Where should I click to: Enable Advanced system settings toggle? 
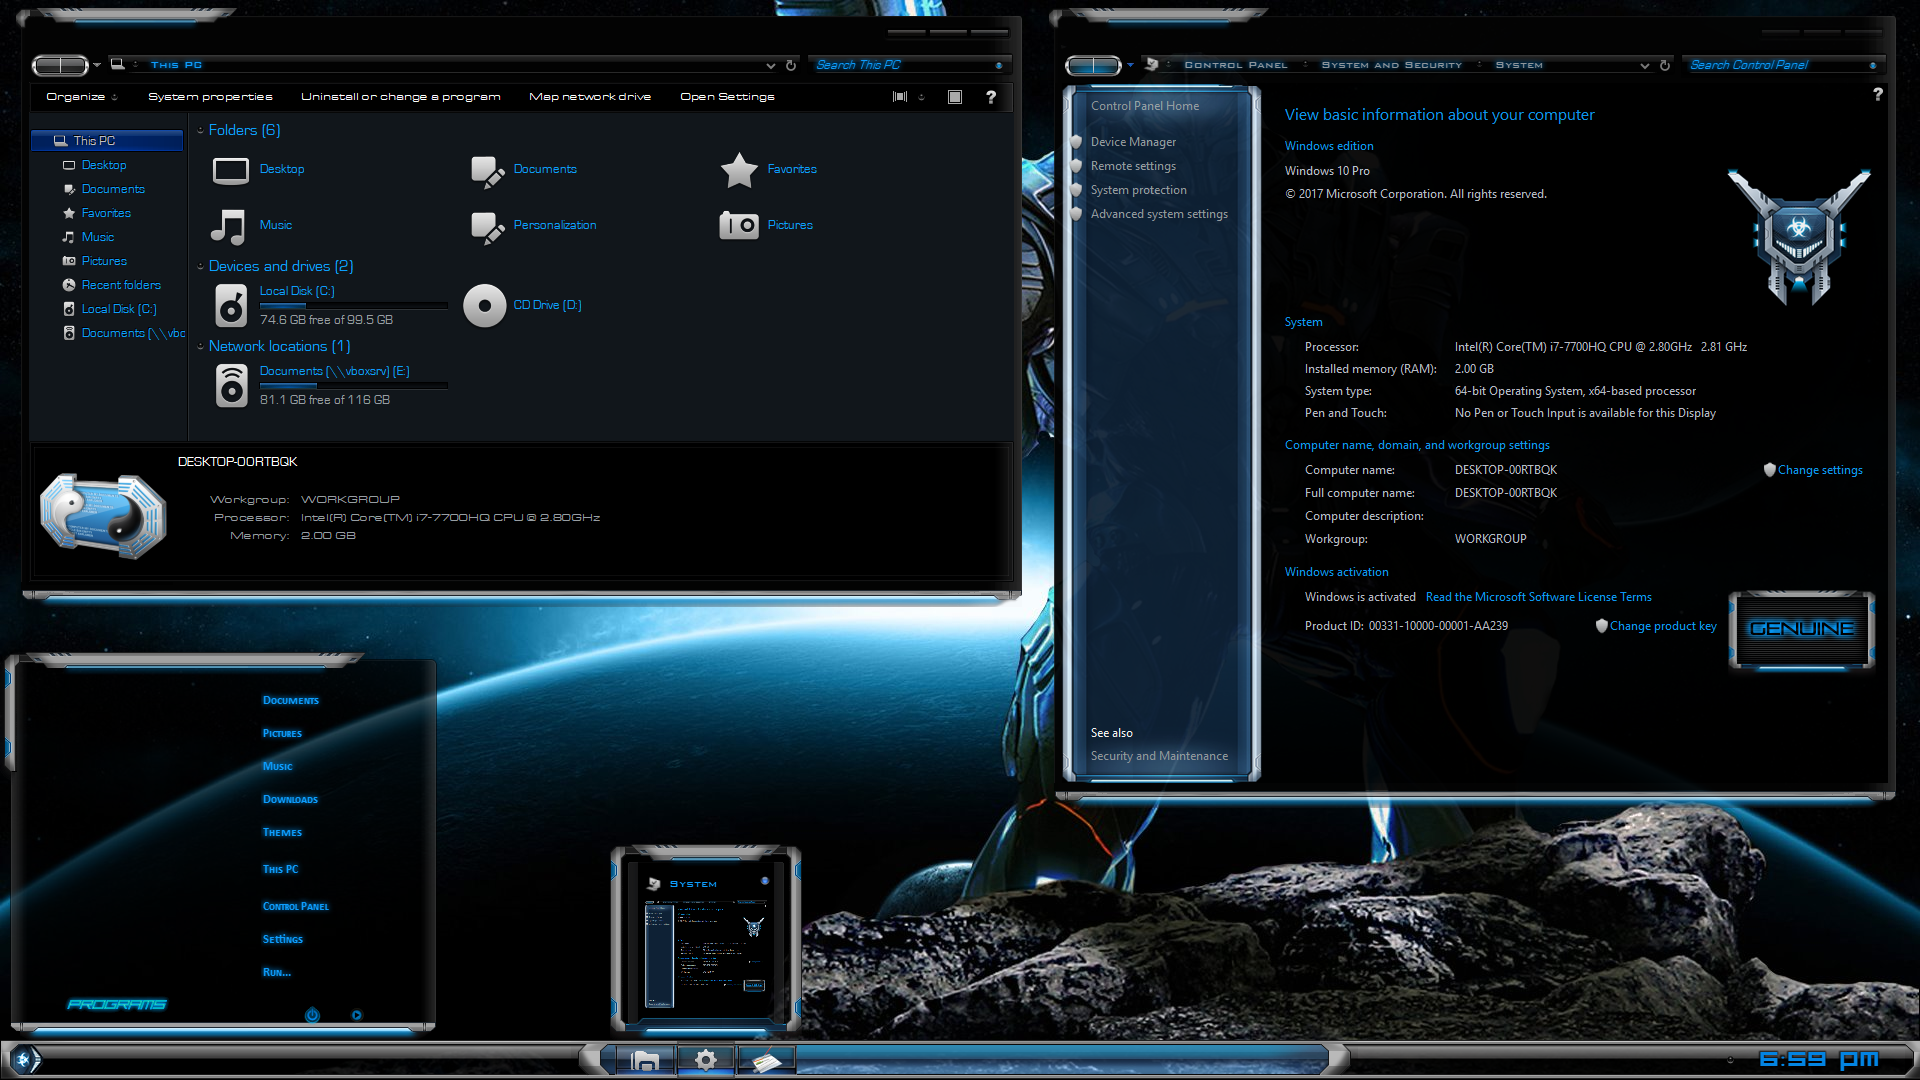click(x=1160, y=214)
